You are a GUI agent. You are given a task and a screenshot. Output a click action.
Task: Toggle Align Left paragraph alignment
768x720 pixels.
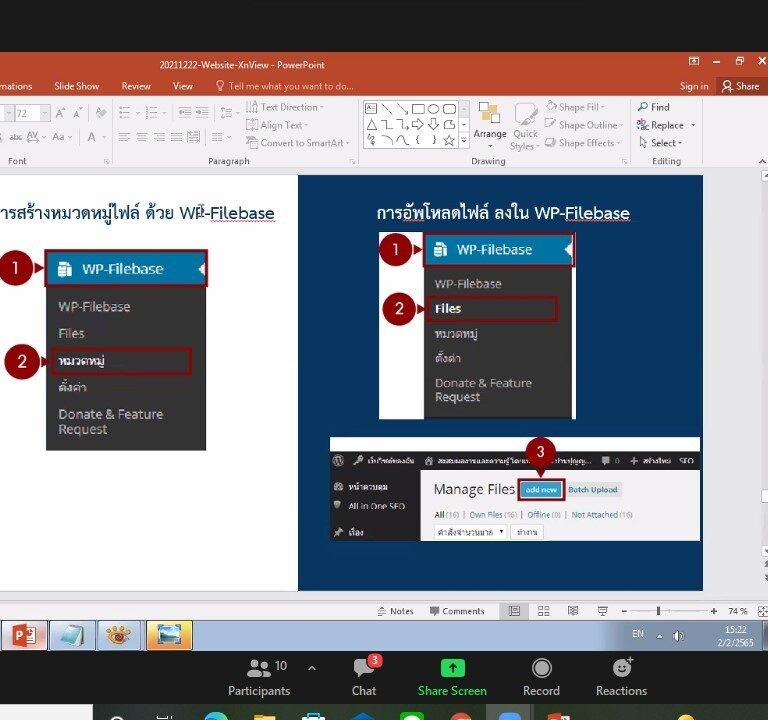point(124,137)
